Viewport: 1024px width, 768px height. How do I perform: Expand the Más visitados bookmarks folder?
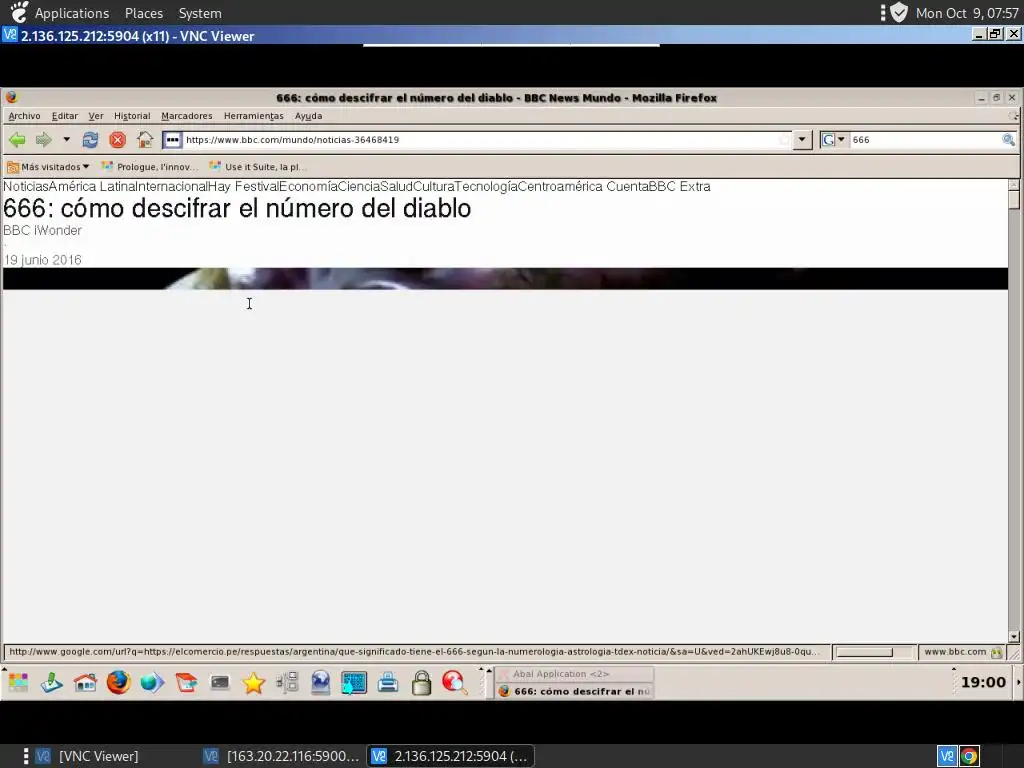[x=48, y=167]
